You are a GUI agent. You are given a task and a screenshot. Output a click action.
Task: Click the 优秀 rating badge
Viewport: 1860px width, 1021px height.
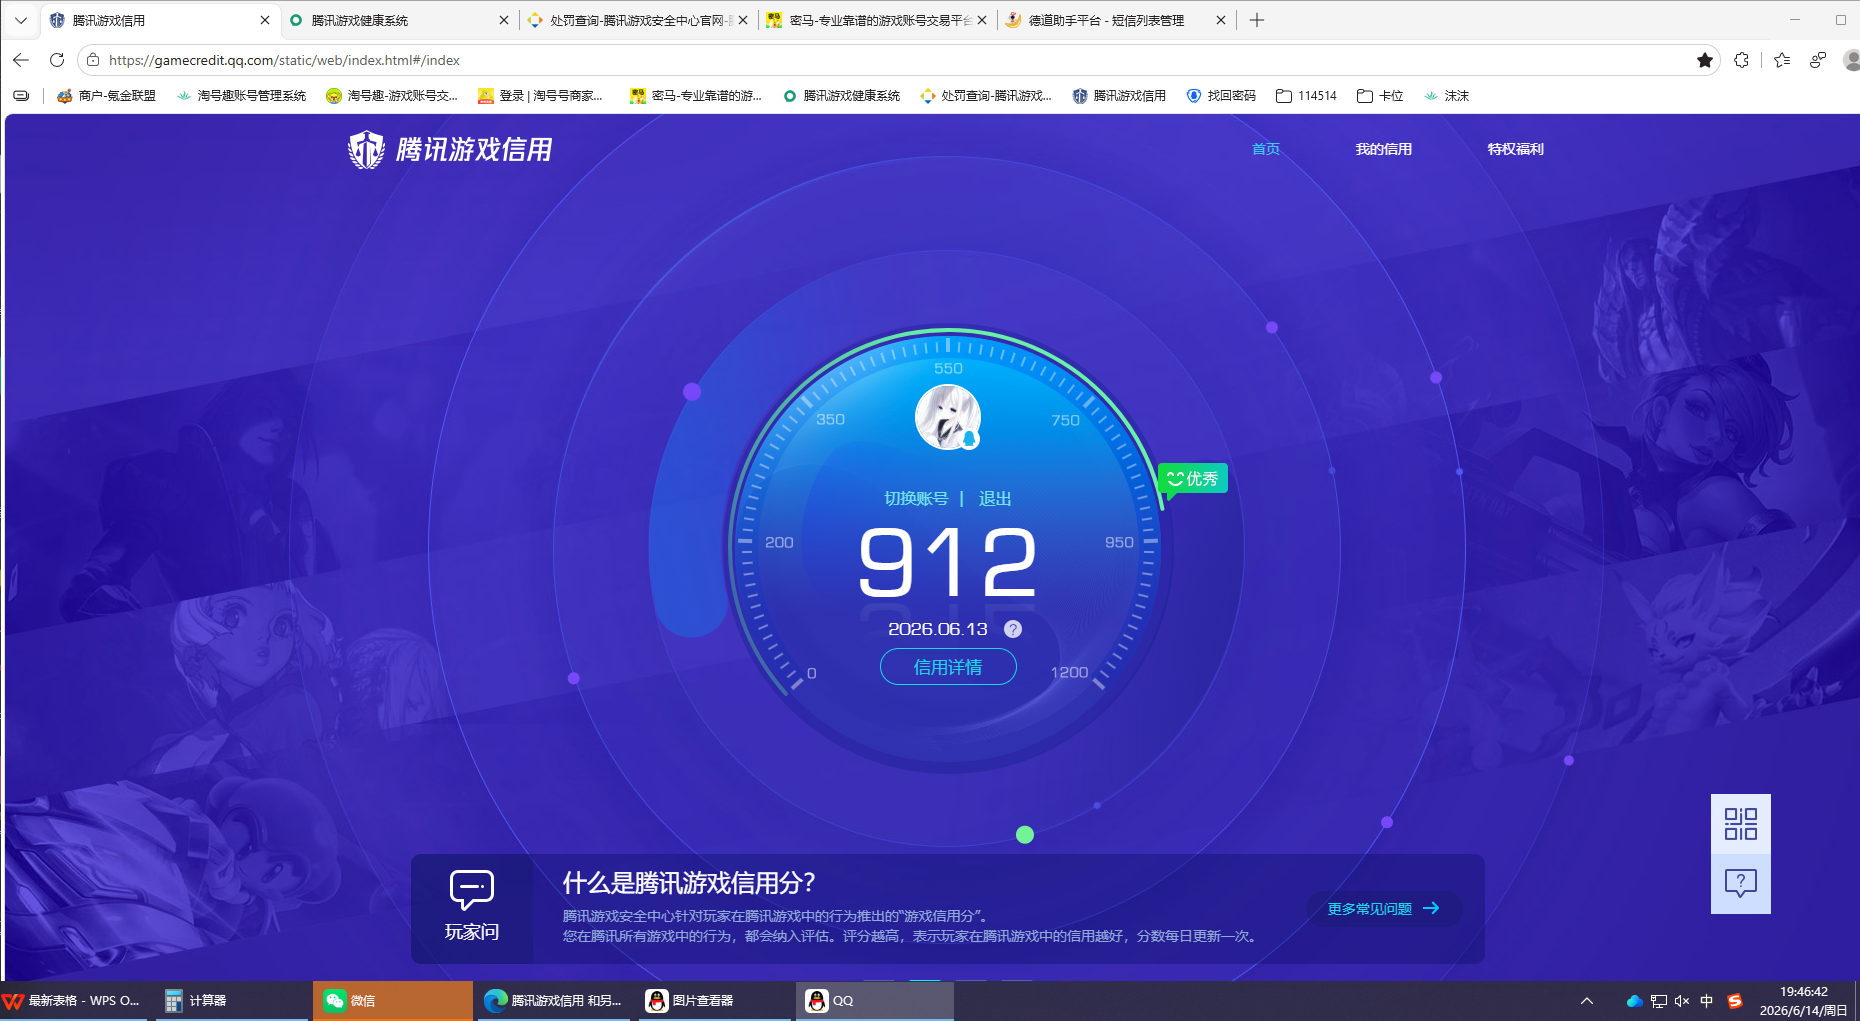1193,479
